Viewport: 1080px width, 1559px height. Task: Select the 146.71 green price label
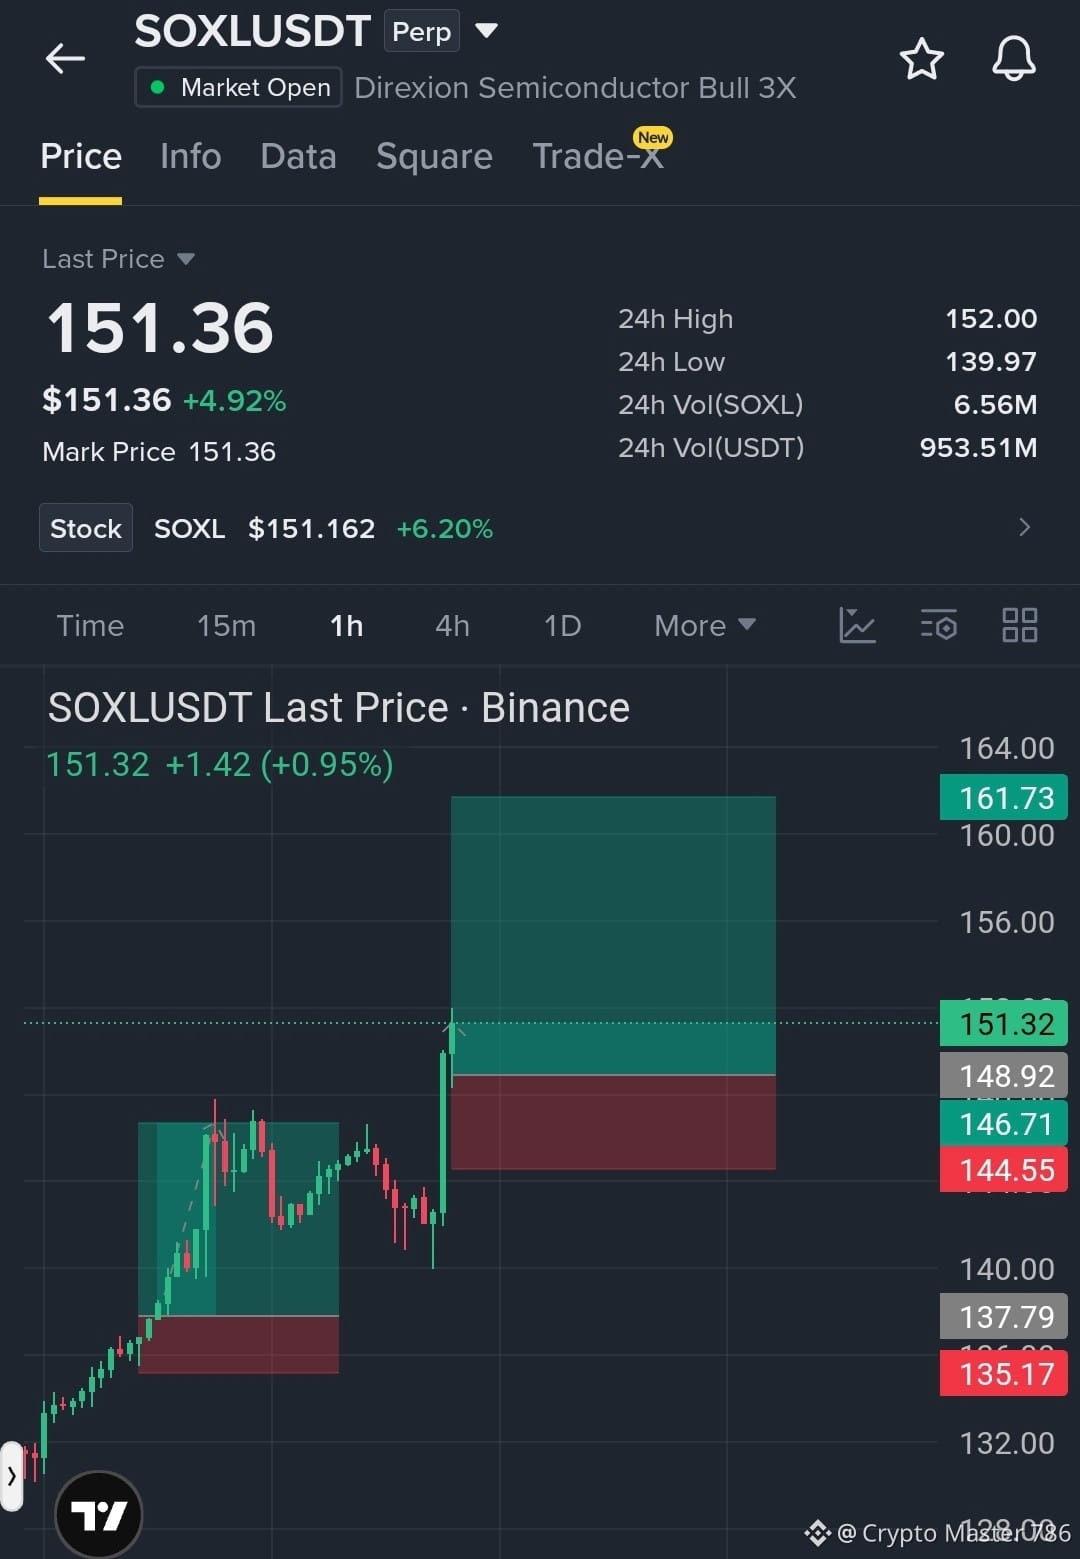[x=1004, y=1124]
